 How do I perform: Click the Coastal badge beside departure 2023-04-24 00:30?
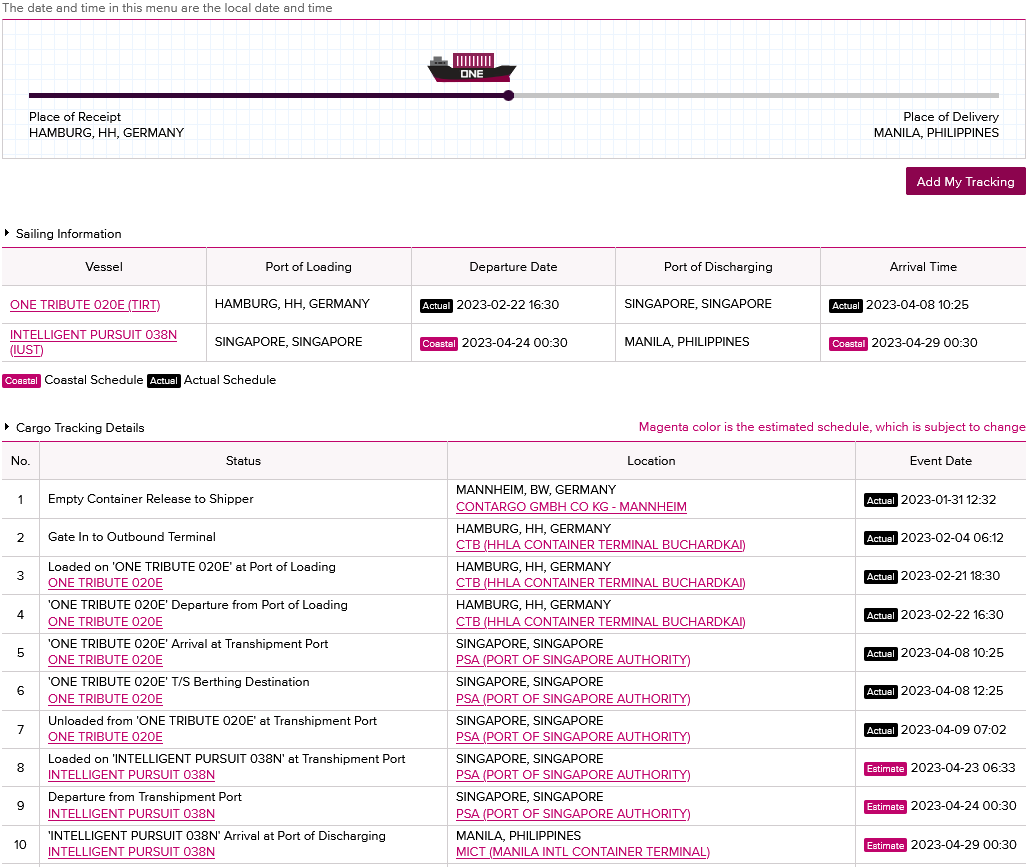(439, 344)
